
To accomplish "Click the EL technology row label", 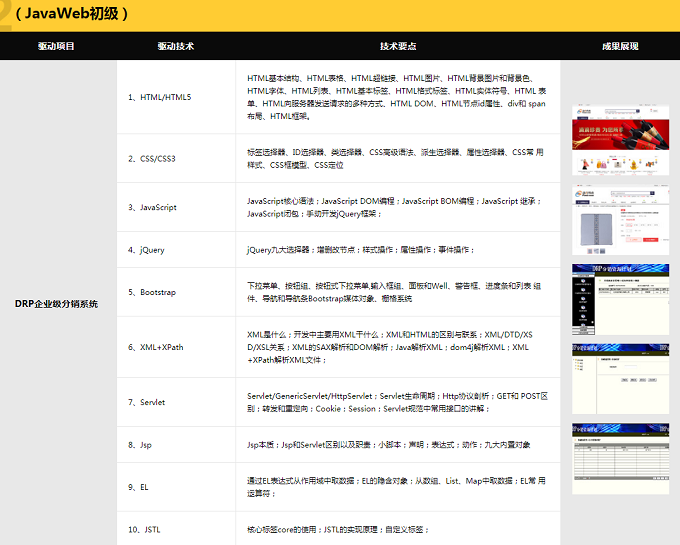I will 138,486.
